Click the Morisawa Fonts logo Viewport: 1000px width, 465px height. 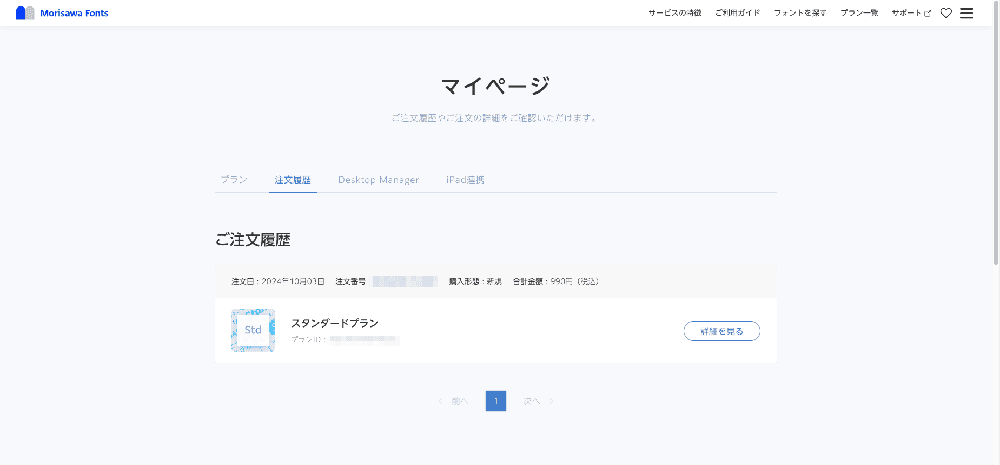click(x=62, y=13)
